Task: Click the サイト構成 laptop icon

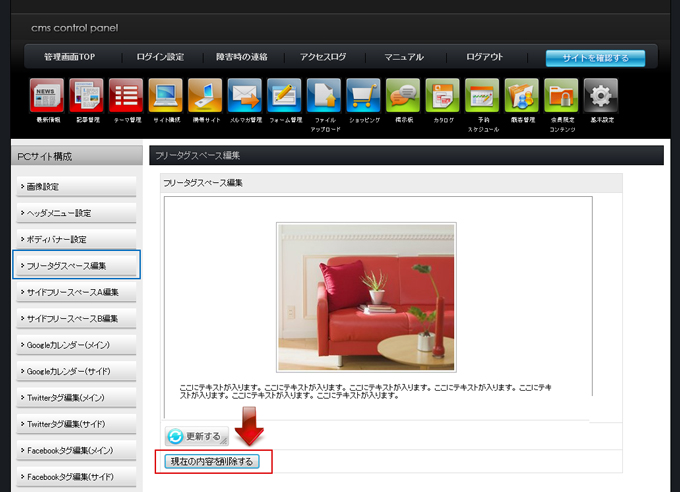Action: coord(166,96)
